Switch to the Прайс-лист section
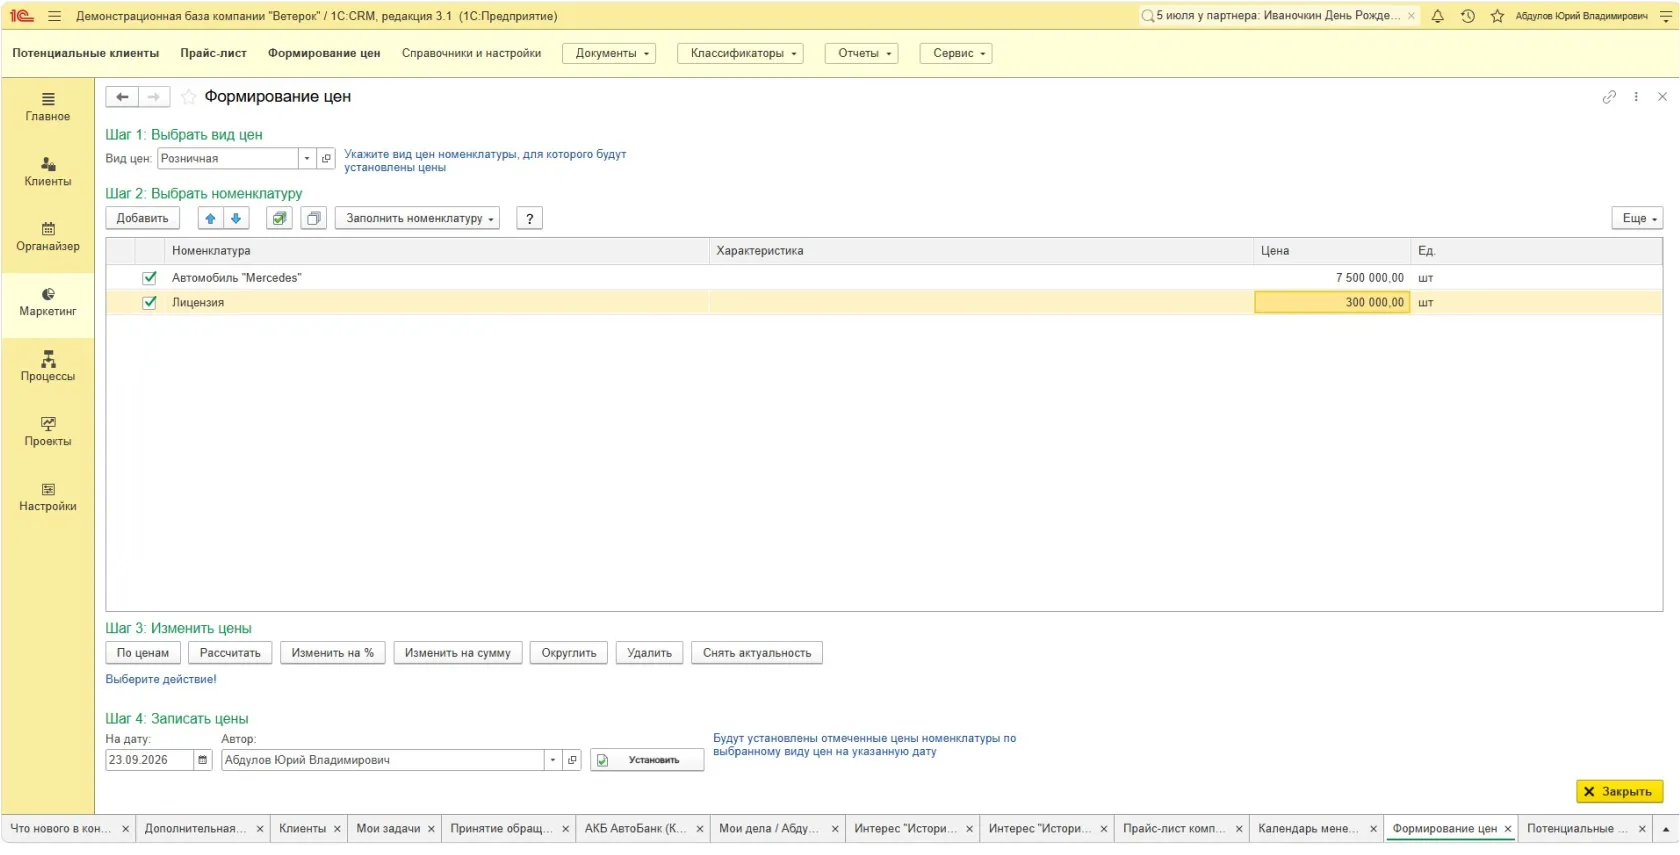This screenshot has width=1680, height=855. pyautogui.click(x=213, y=53)
